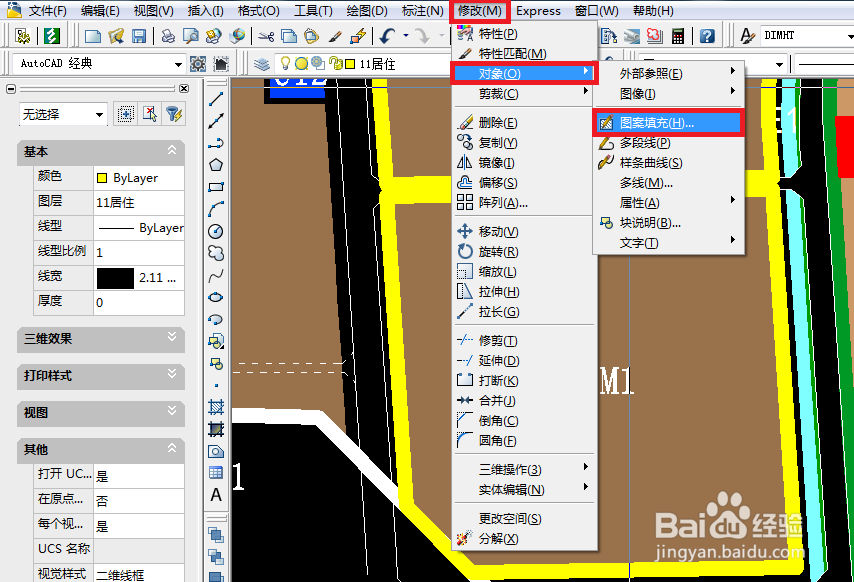
Task: Close the properties palette with X
Action: coord(184,88)
